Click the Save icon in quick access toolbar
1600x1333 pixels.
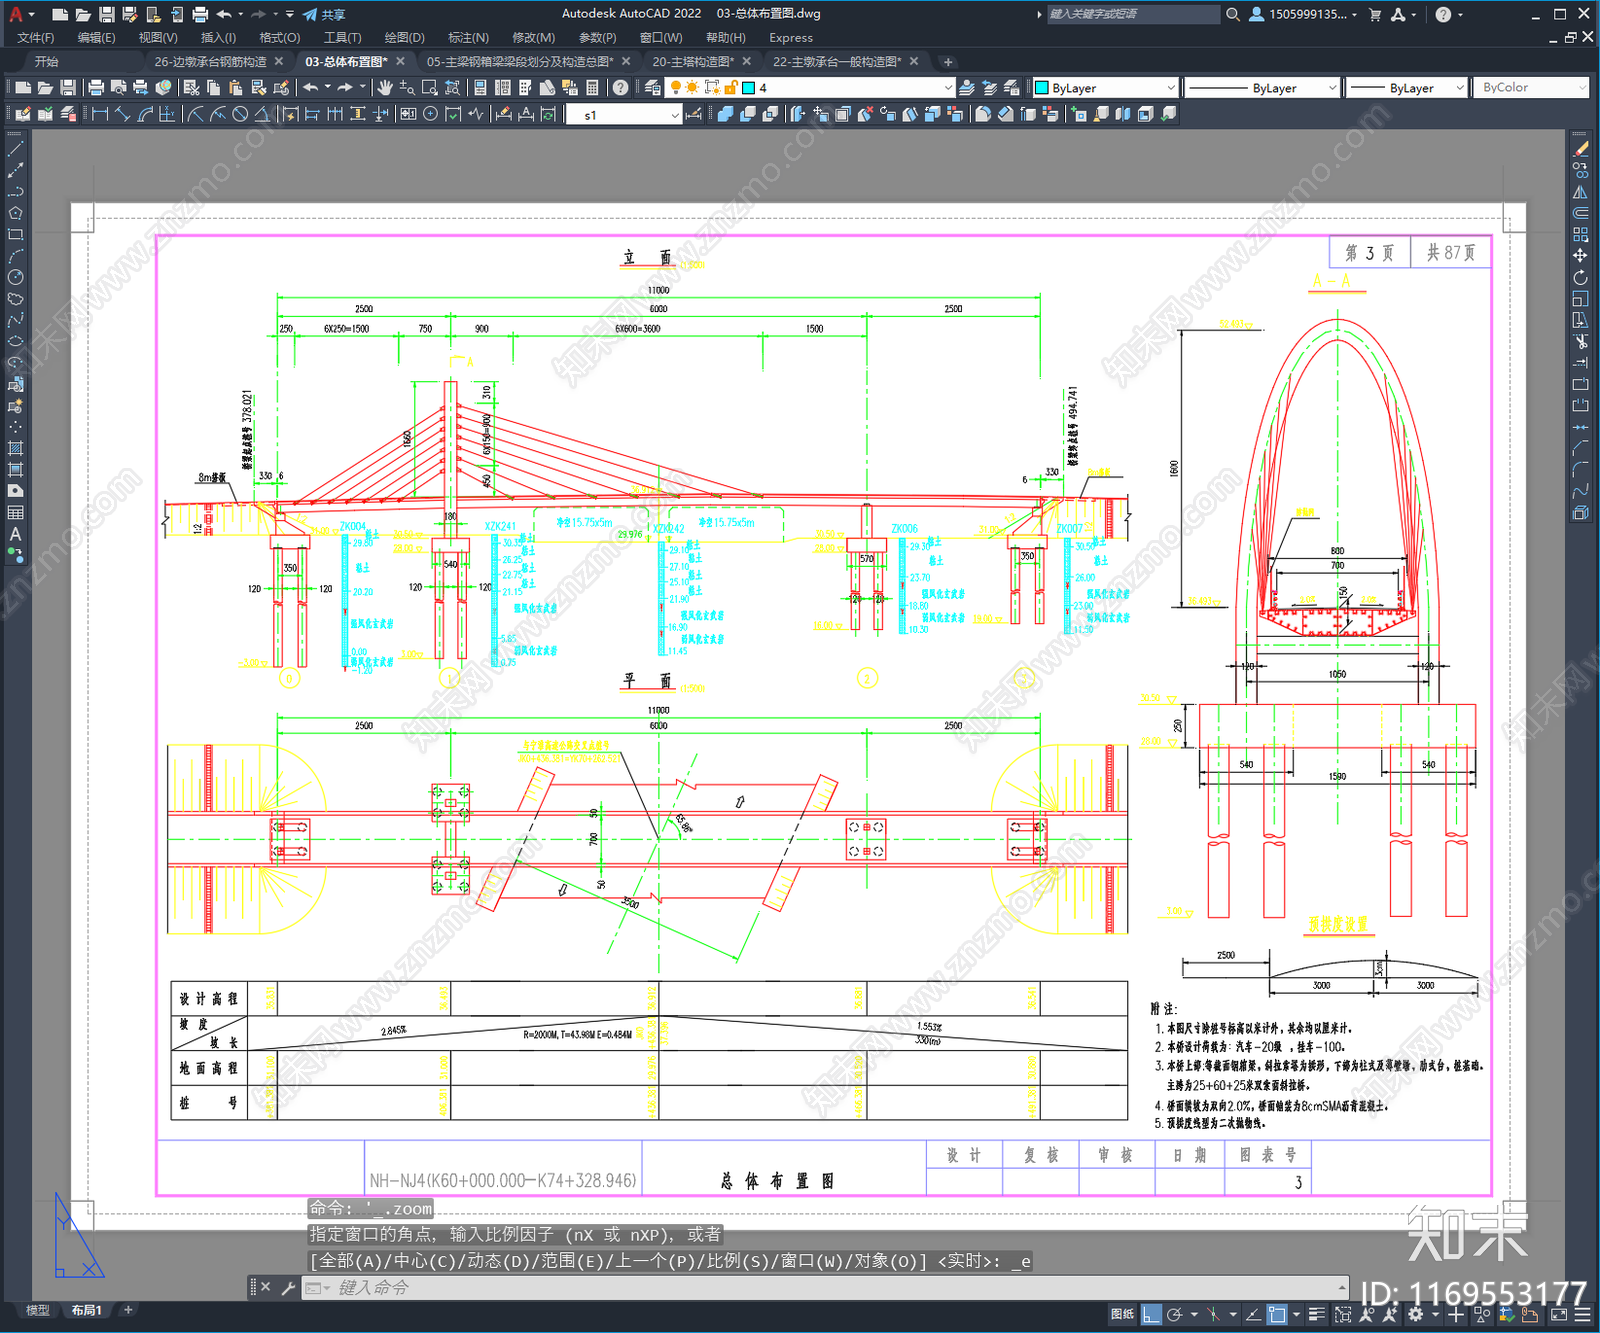click(106, 14)
